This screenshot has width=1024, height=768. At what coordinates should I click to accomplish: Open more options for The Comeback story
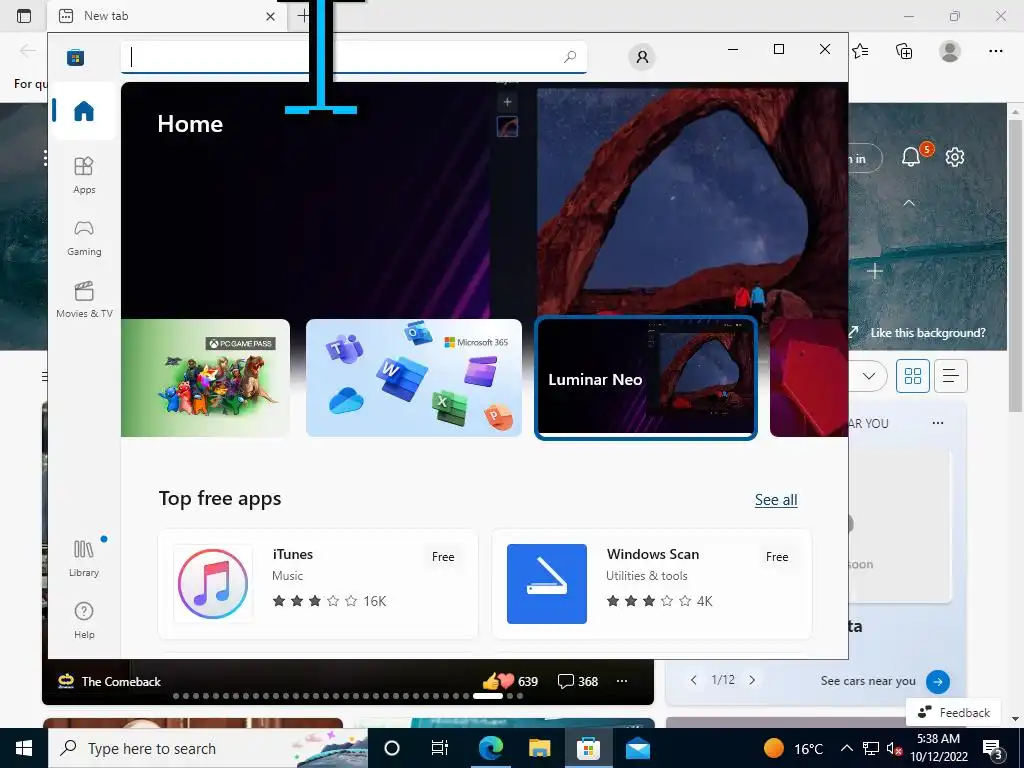(622, 681)
